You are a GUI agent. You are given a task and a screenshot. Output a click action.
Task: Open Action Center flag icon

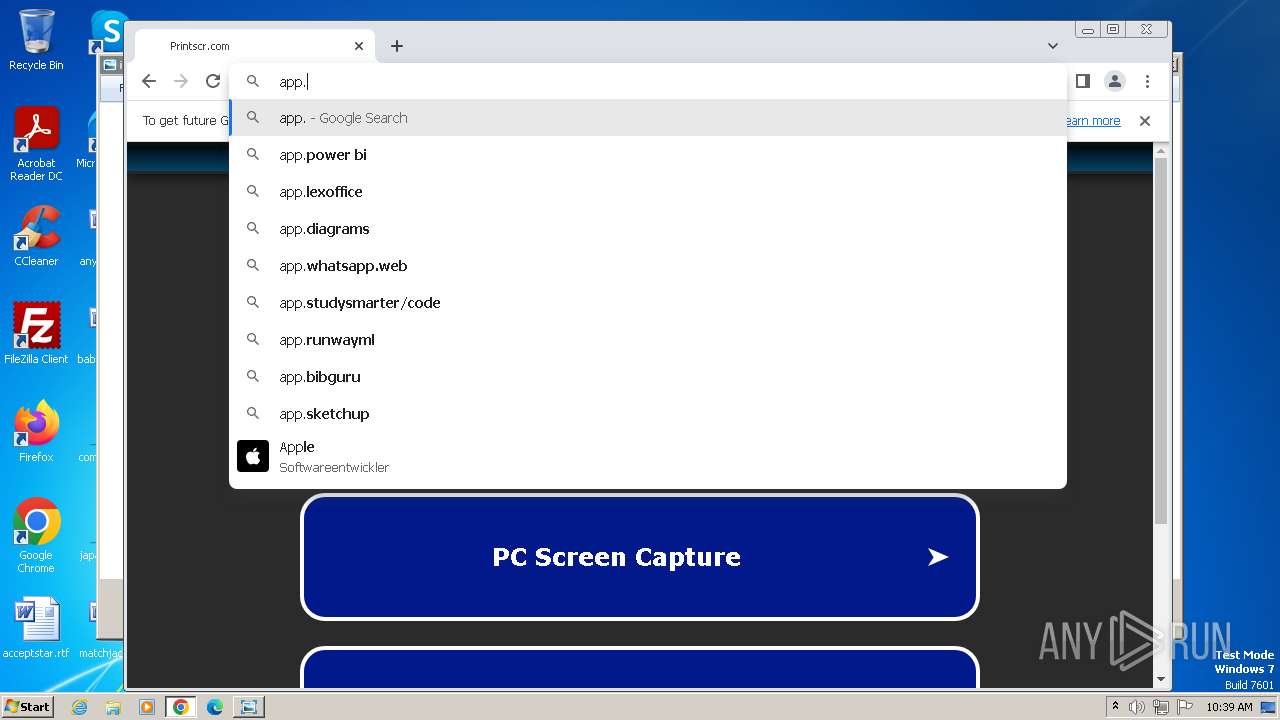point(1185,707)
